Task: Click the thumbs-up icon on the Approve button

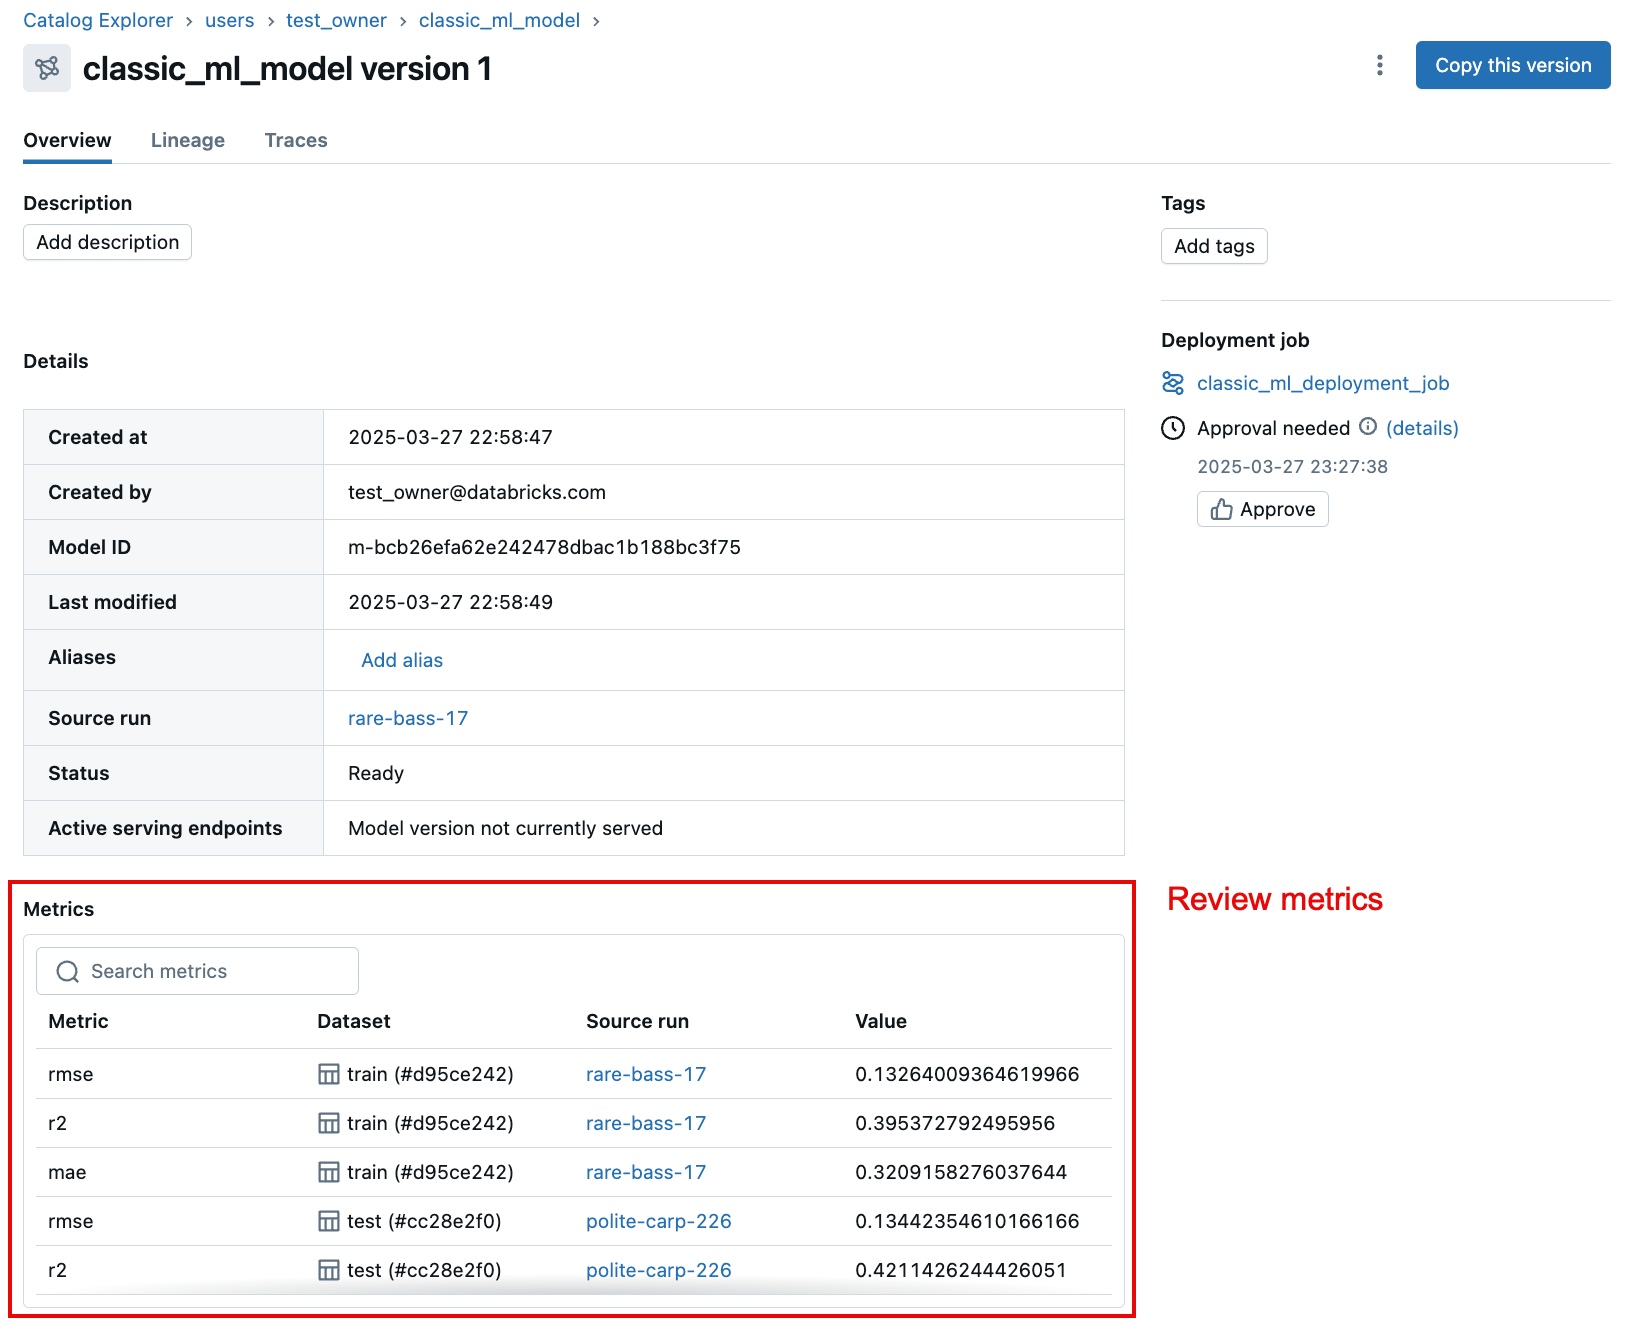Action: [1222, 509]
